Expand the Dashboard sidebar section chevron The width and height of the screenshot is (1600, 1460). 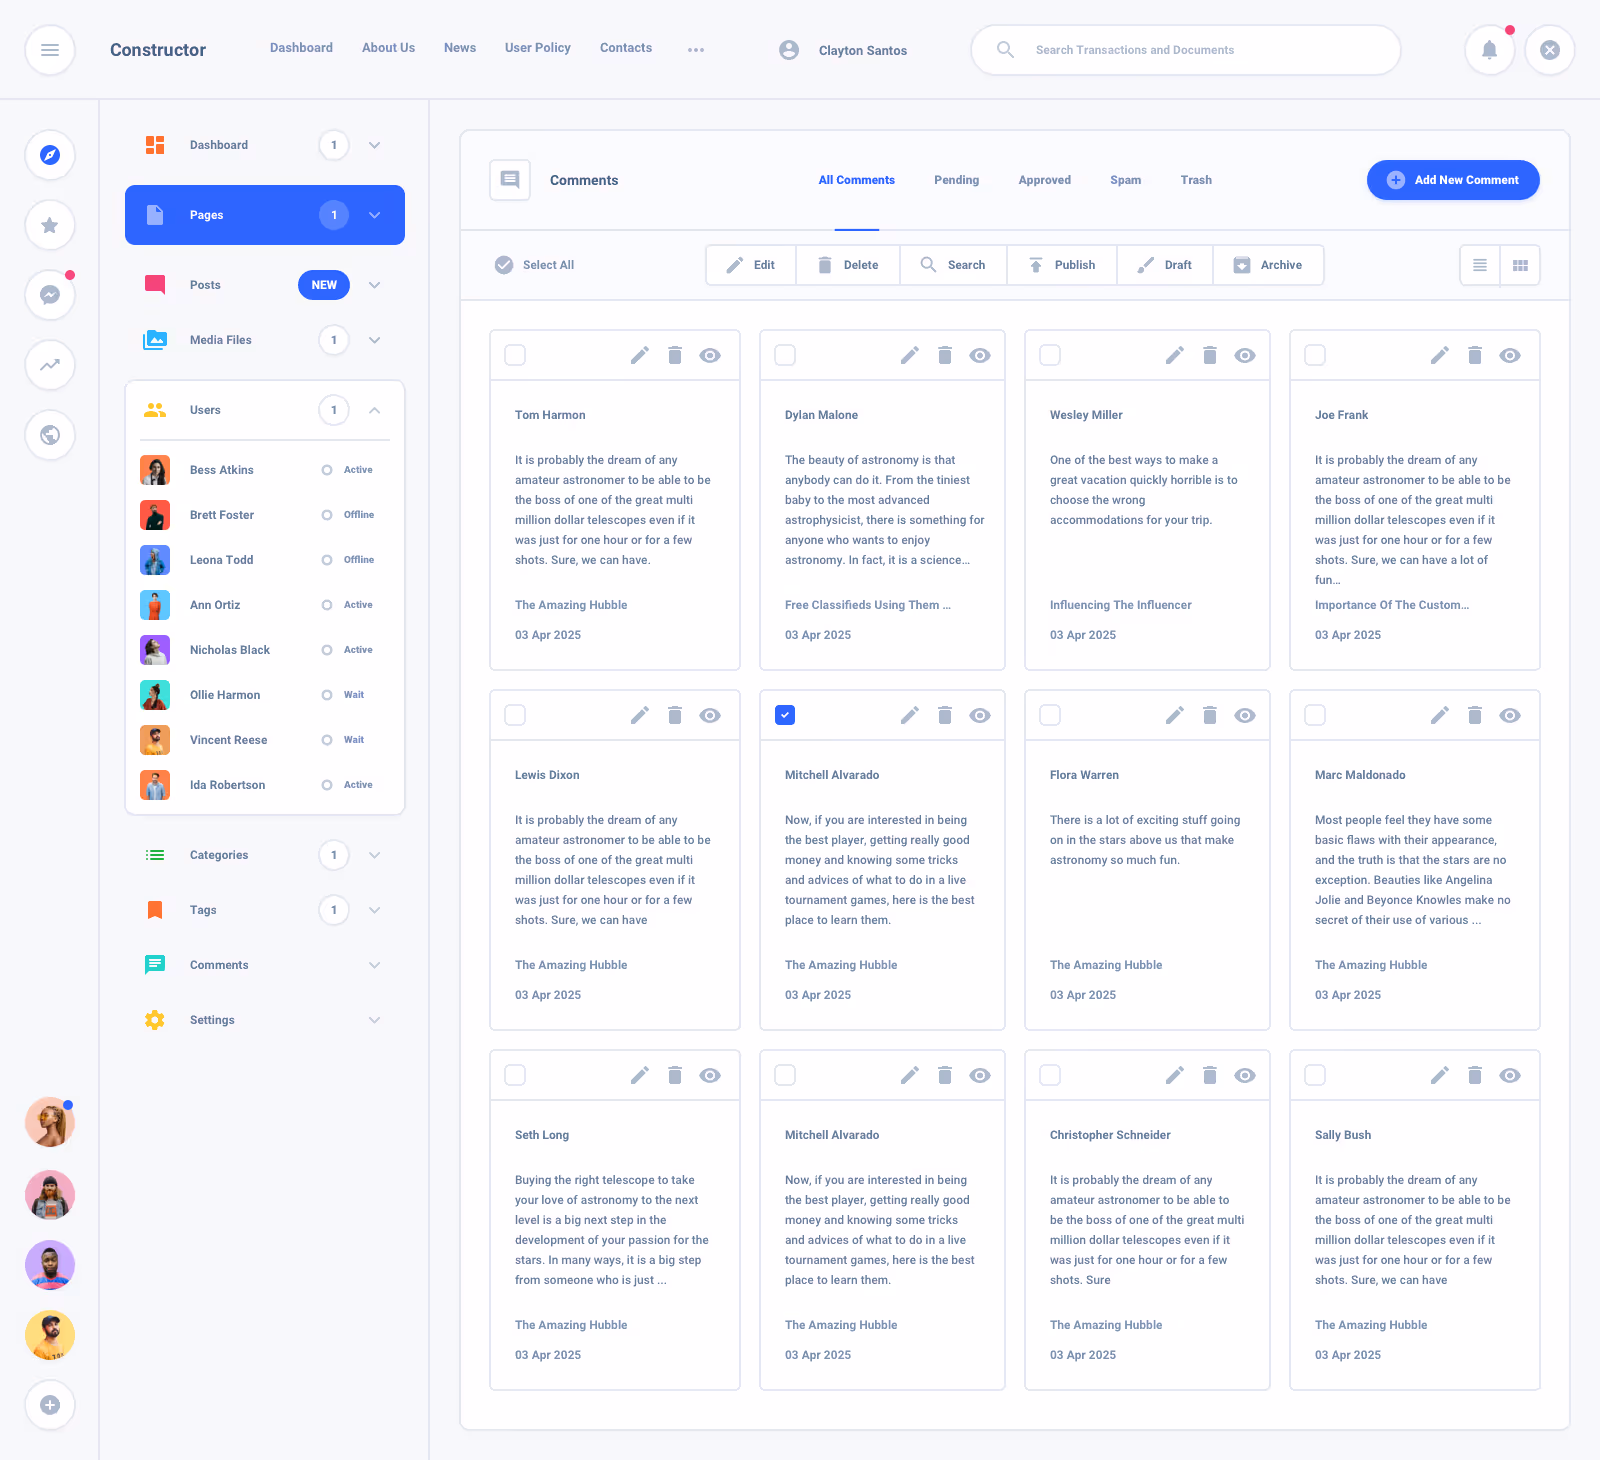coord(374,145)
